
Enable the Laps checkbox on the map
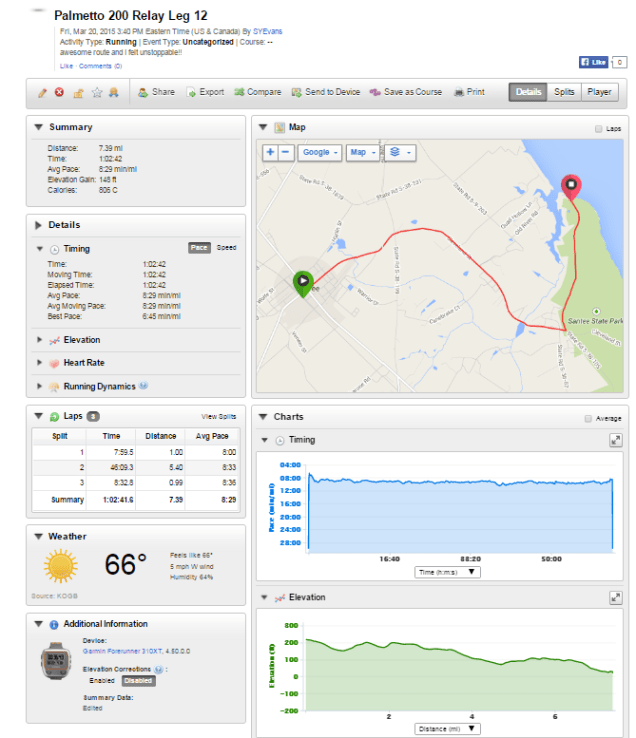598,129
